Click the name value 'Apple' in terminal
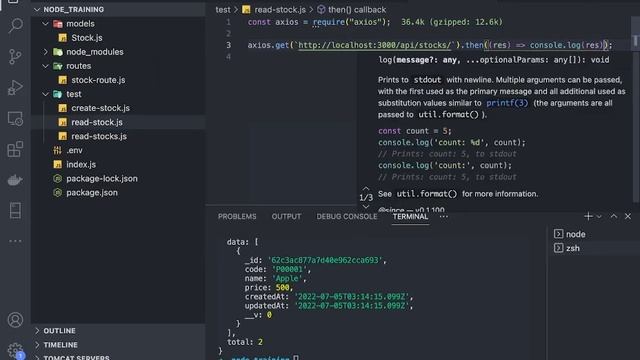The width and height of the screenshot is (640, 360). pos(287,278)
